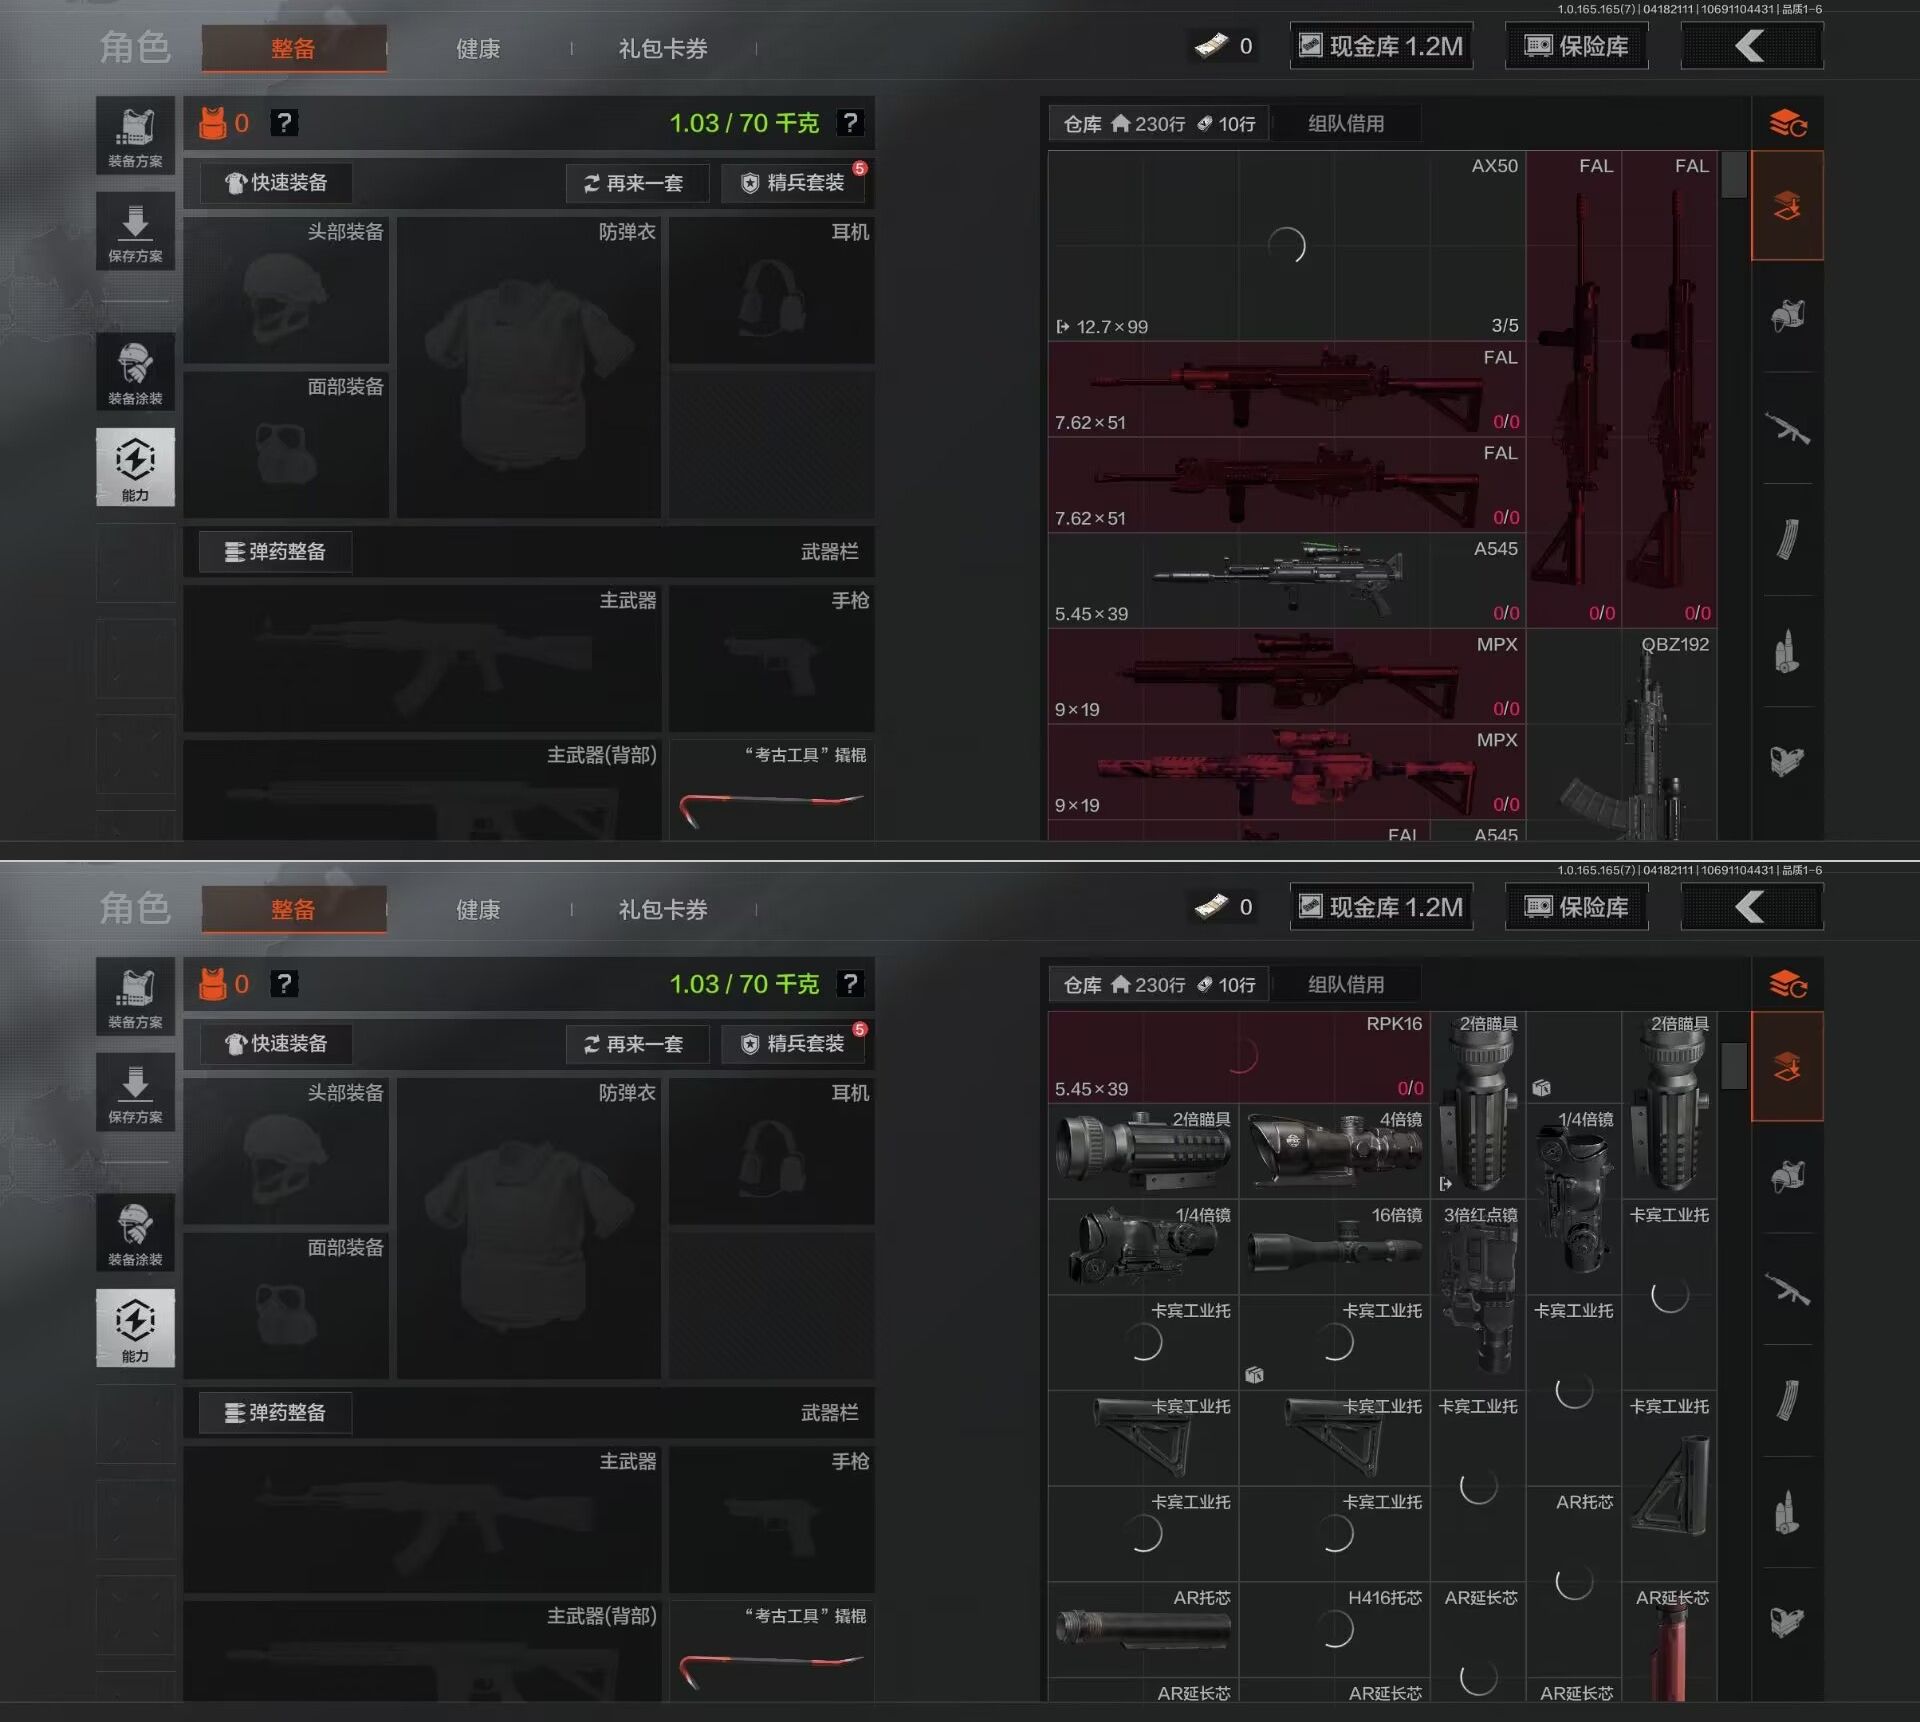This screenshot has height=1722, width=1920.
Task: Switch to 健康 tab in upper screen
Action: coord(477,49)
